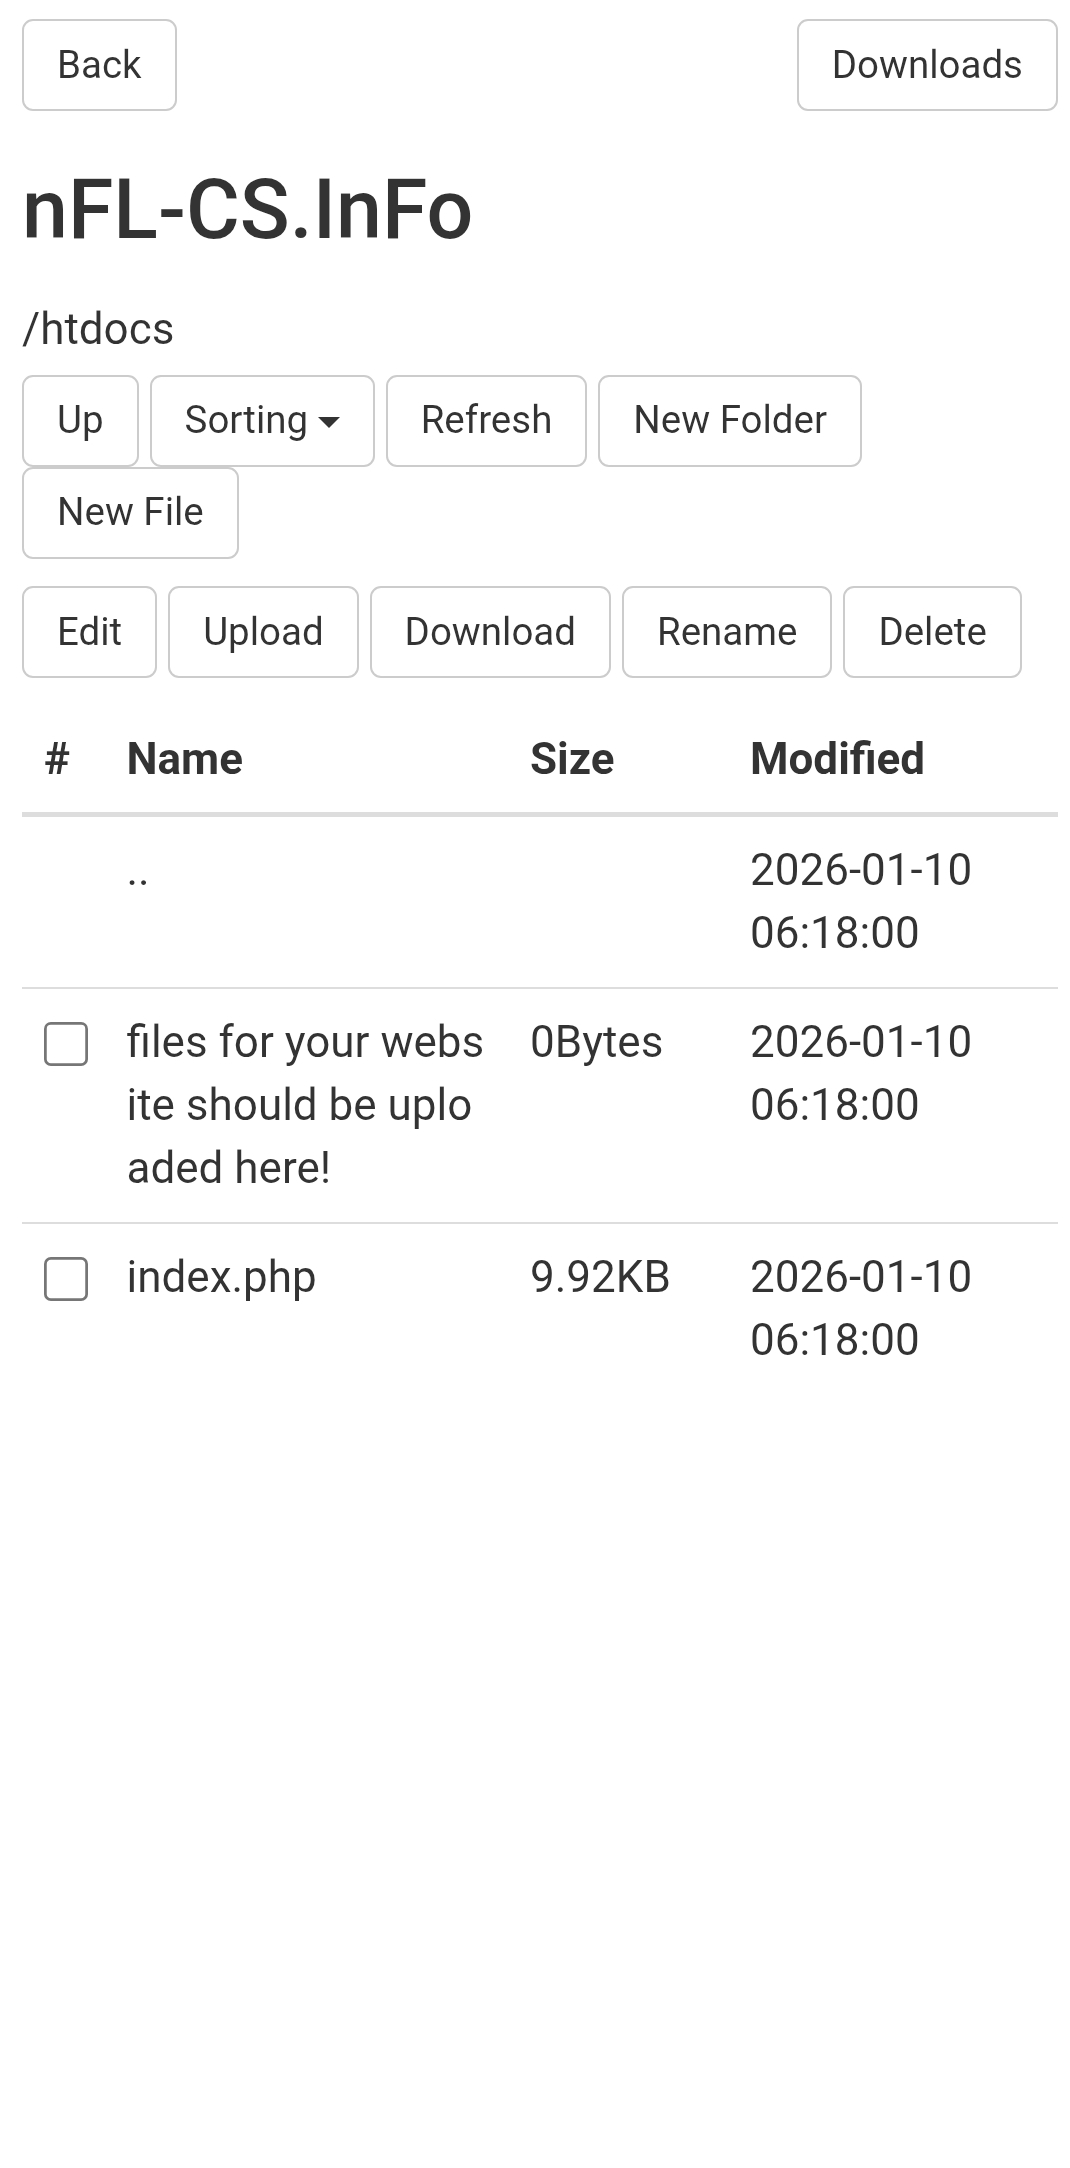1070x2168 pixels.
Task: Click the Download button
Action: (490, 632)
